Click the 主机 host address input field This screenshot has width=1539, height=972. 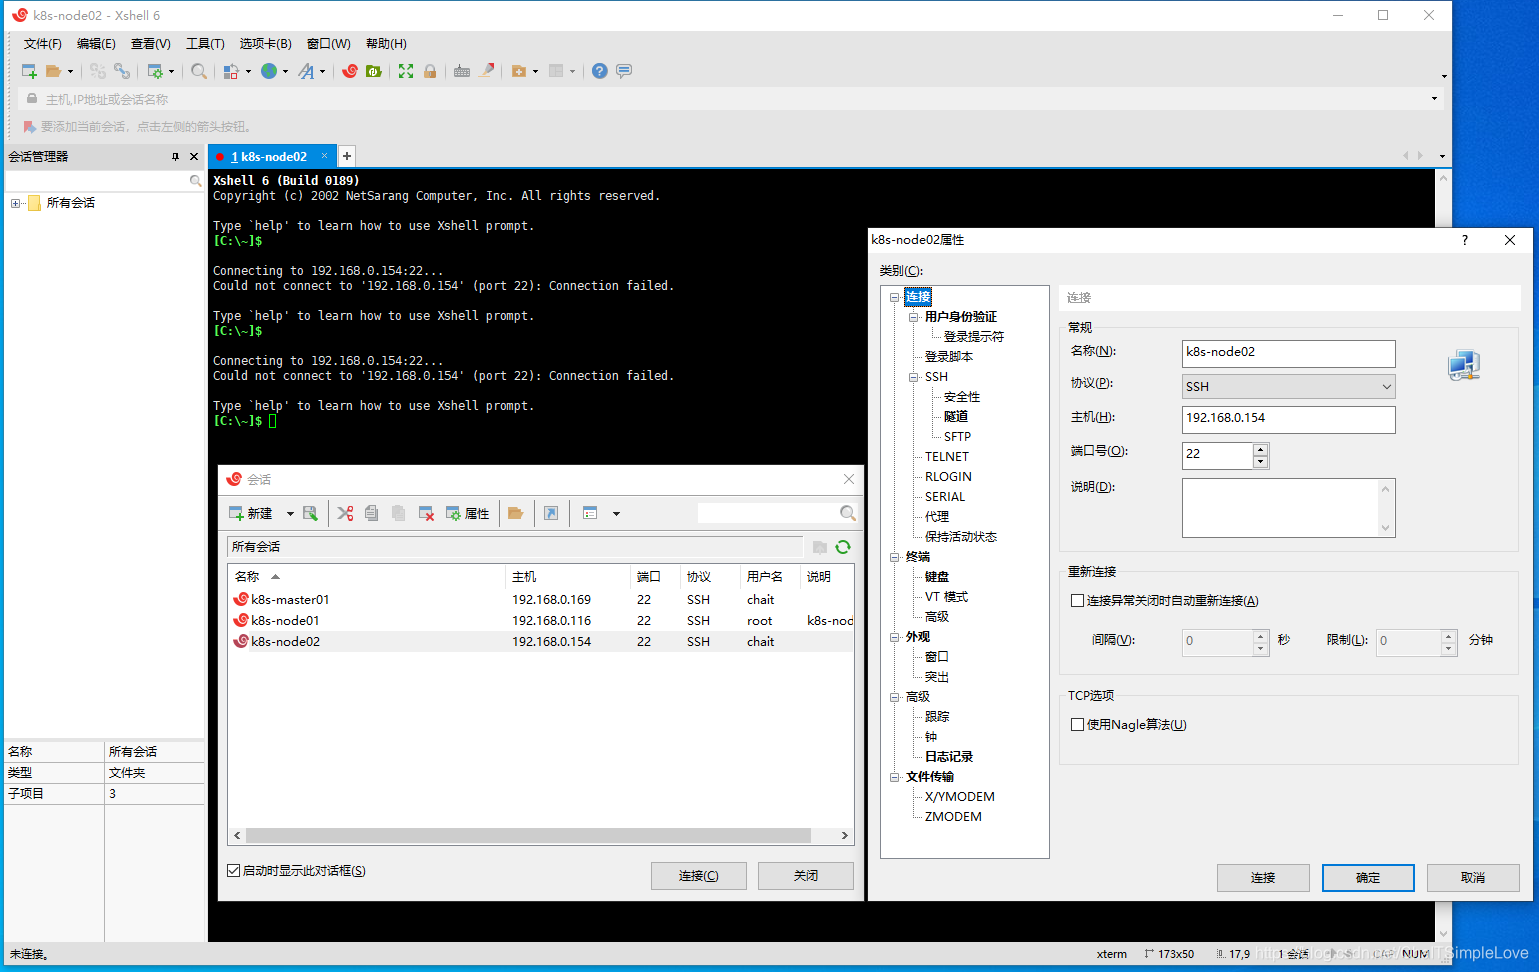pos(1287,419)
